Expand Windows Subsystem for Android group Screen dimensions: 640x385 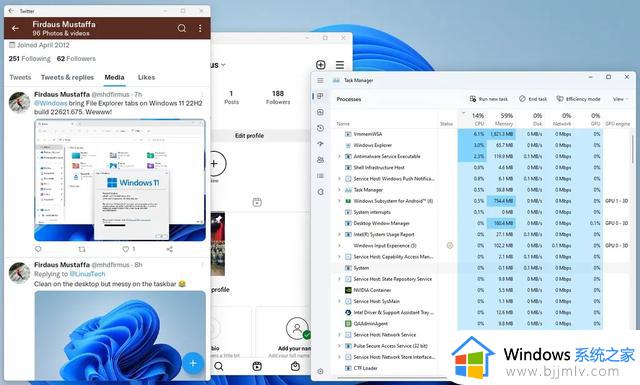(x=339, y=201)
